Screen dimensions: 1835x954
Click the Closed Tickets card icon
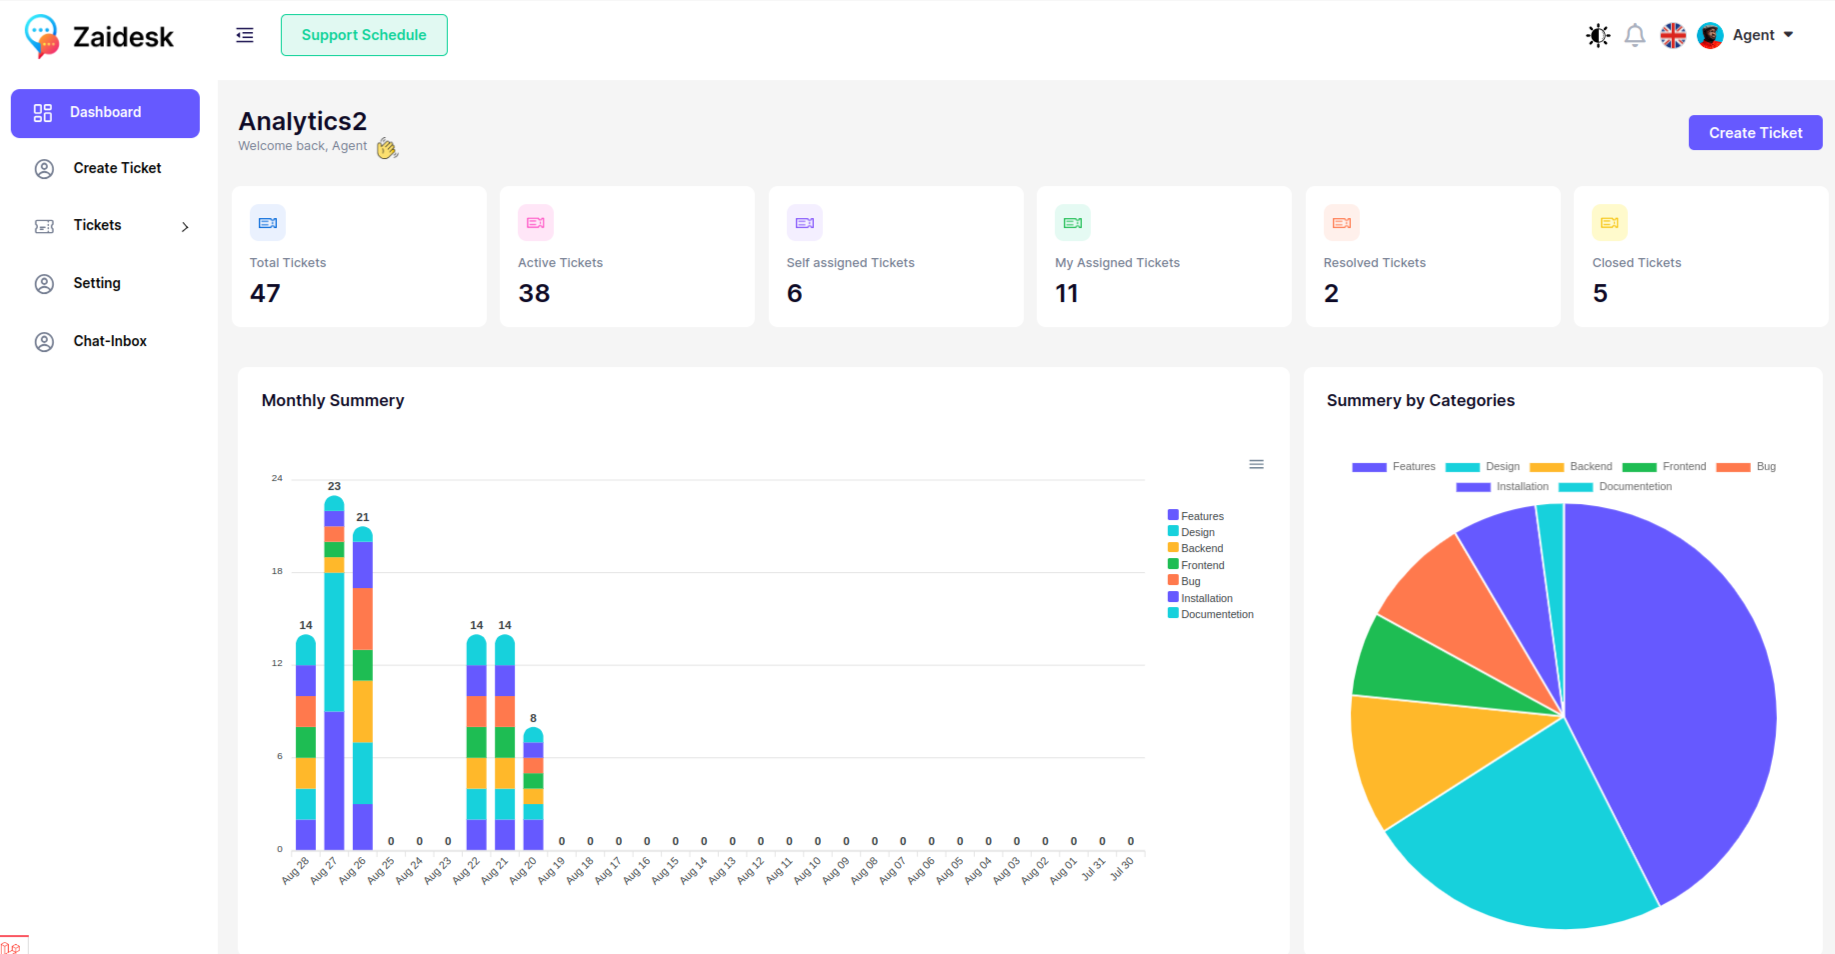click(1610, 223)
